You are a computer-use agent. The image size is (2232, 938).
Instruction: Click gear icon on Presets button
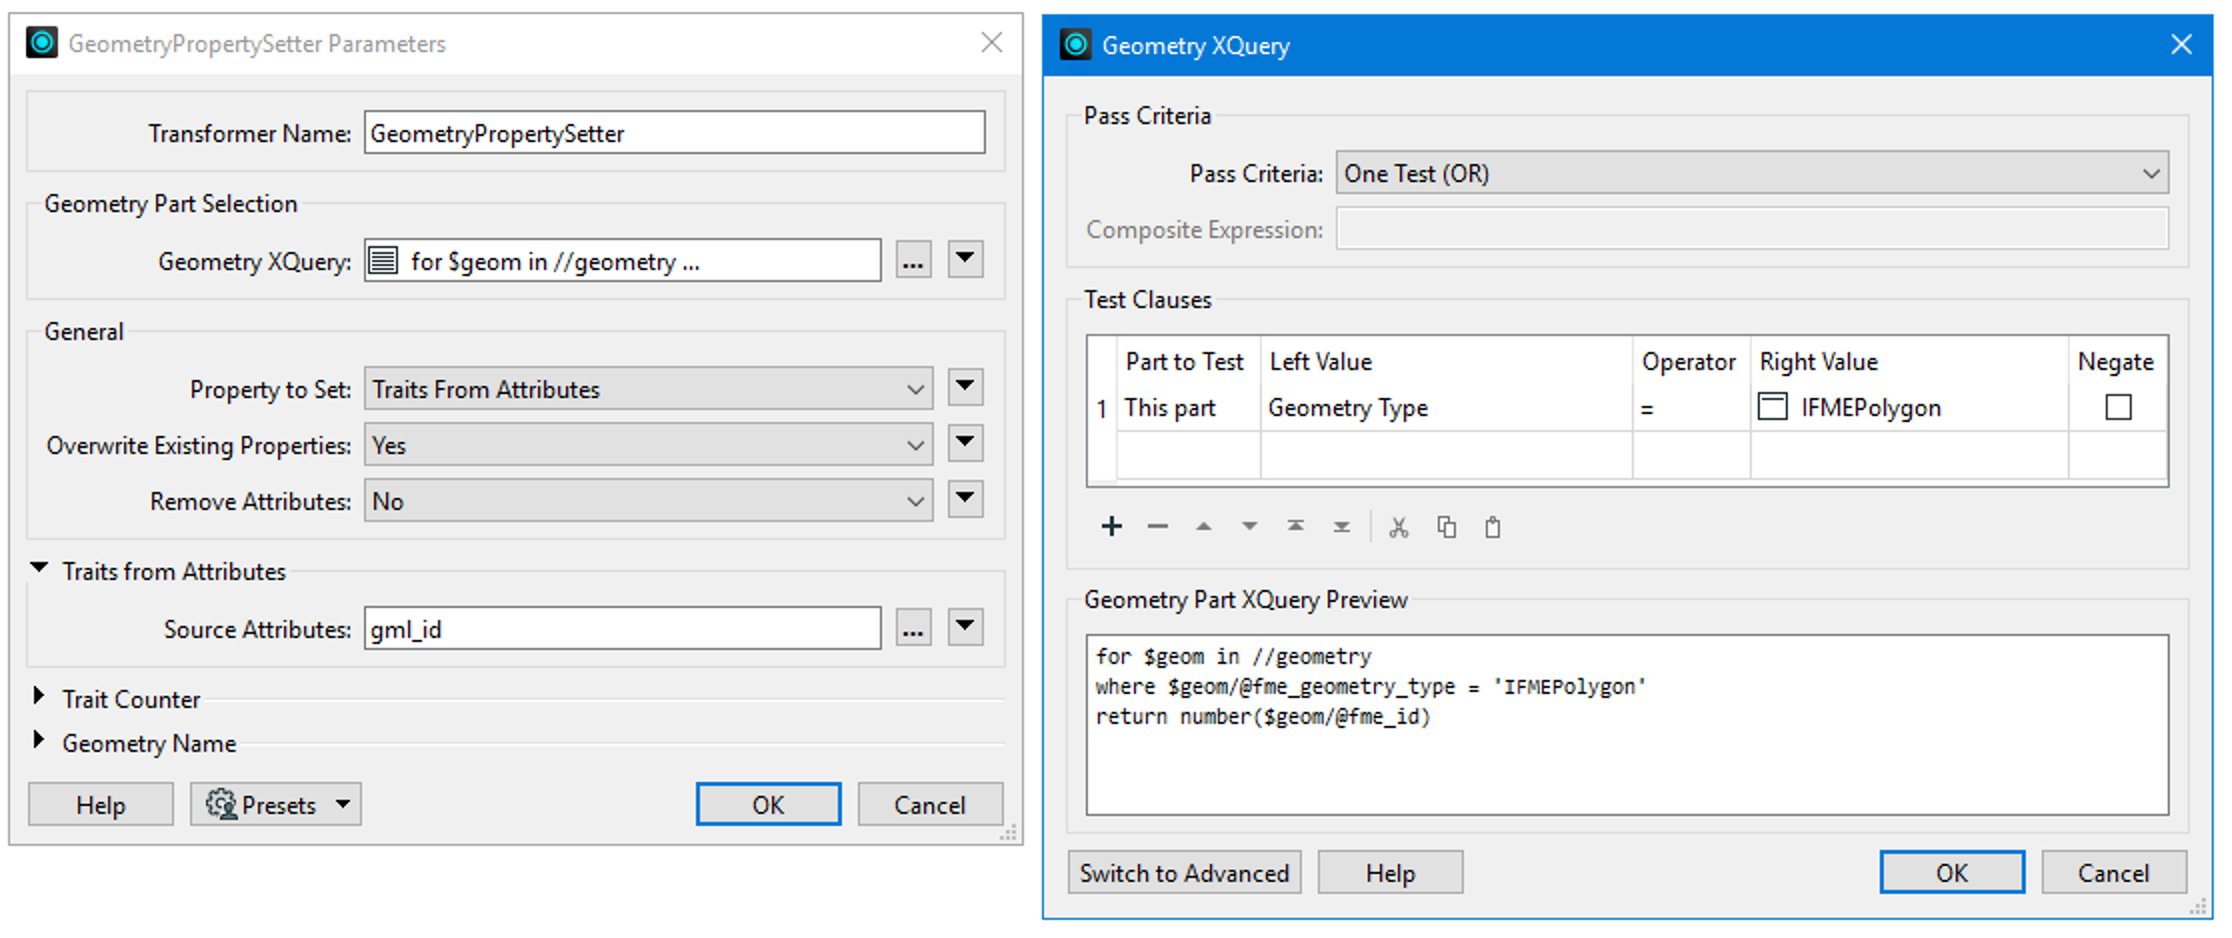click(220, 804)
